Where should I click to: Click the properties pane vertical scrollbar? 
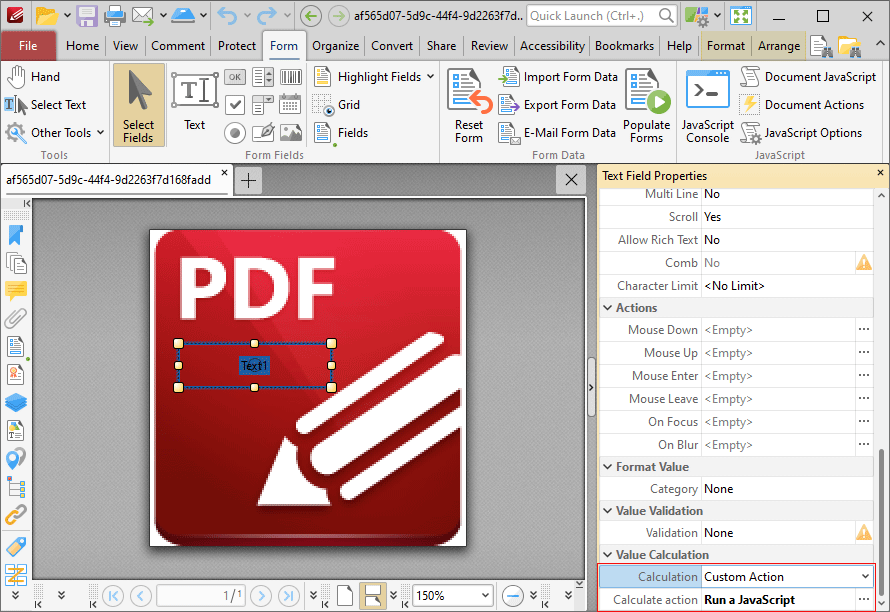point(881,520)
